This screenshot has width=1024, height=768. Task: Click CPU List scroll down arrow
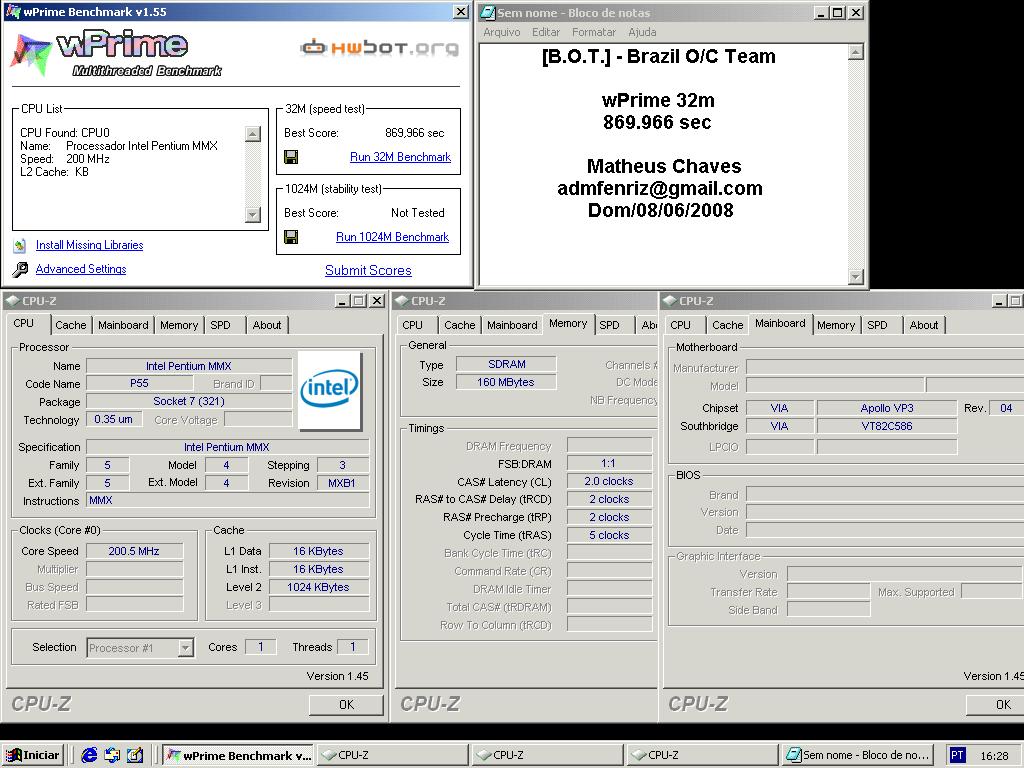[x=253, y=214]
